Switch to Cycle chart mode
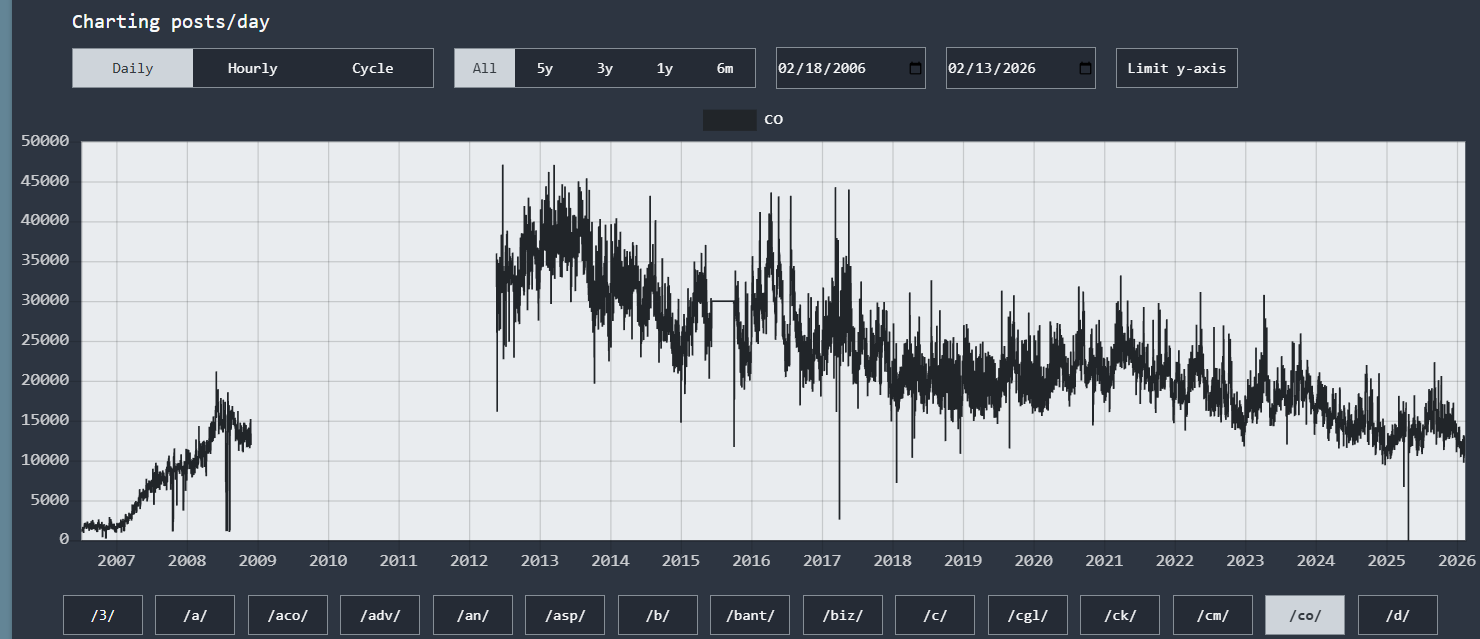Image resolution: width=1480 pixels, height=639 pixels. pyautogui.click(x=373, y=68)
